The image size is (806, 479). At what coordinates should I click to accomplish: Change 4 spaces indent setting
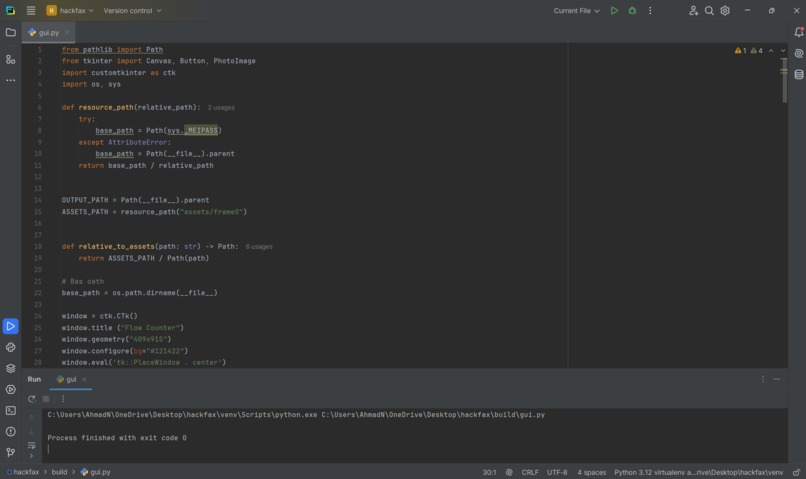(x=591, y=472)
